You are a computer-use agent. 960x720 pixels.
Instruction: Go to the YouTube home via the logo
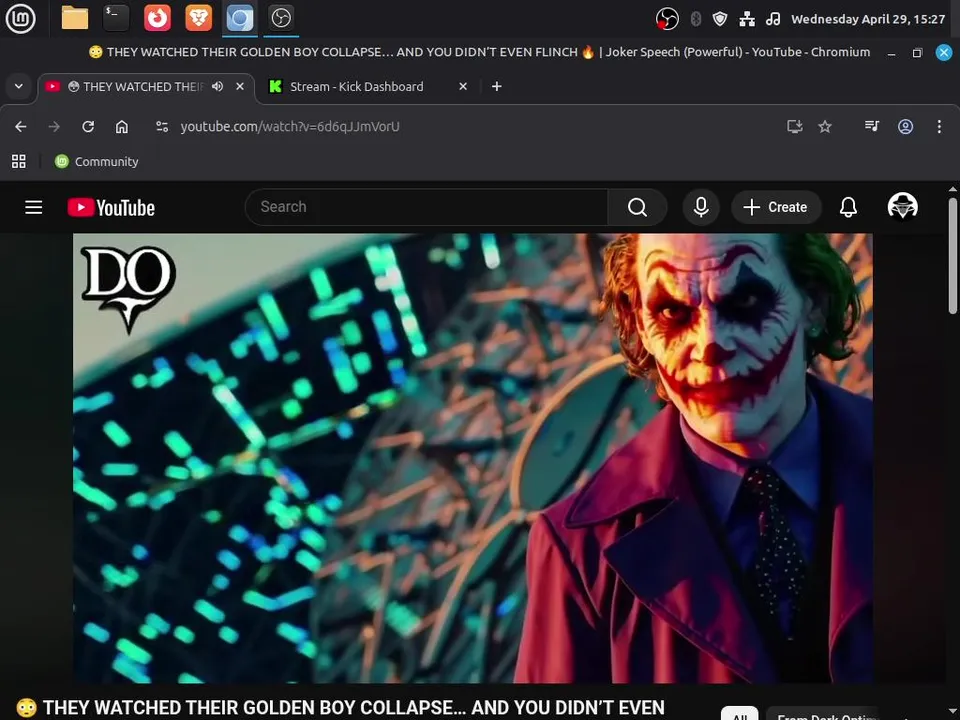[x=111, y=208]
